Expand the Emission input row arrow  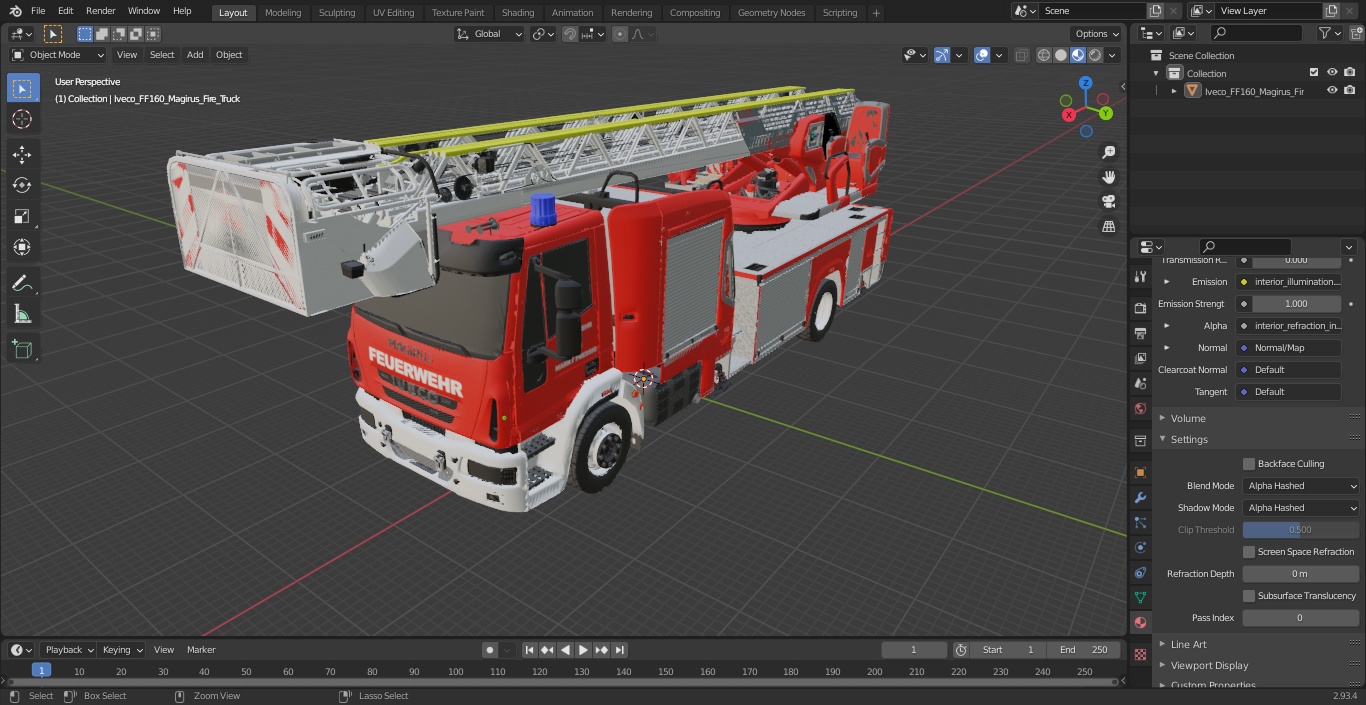point(1166,282)
